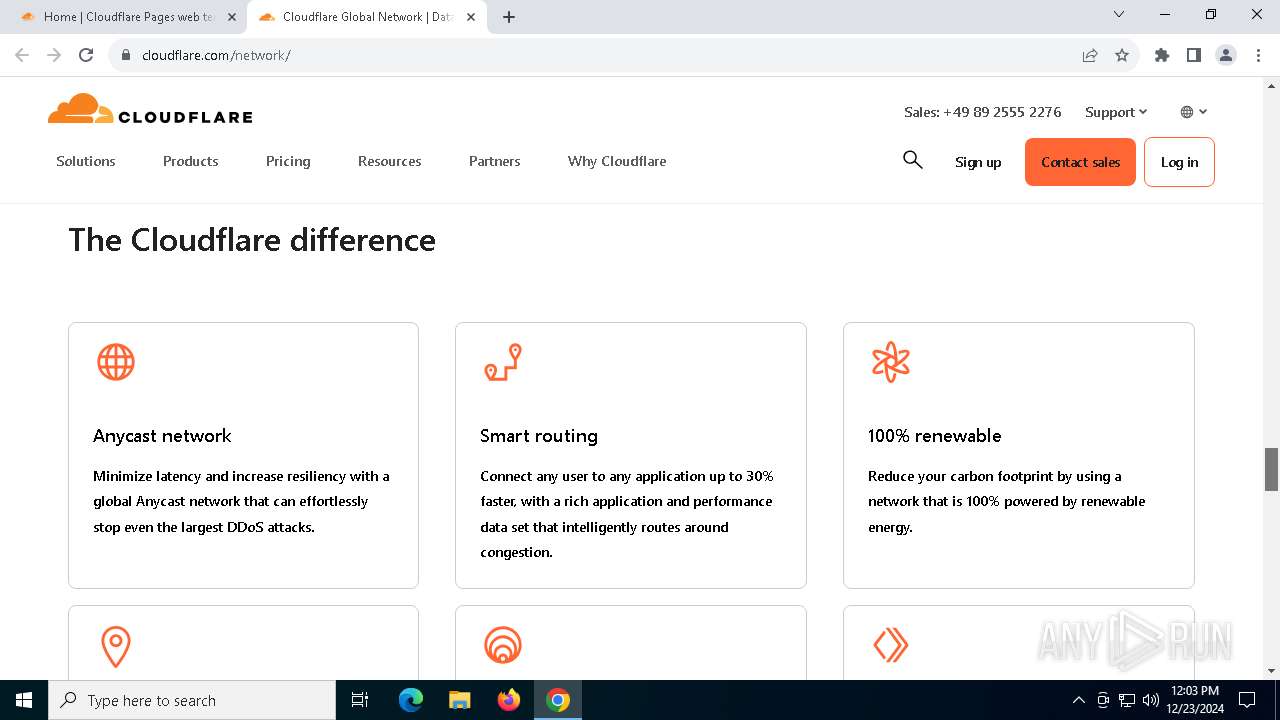Open the site search magnifier icon

[912, 160]
